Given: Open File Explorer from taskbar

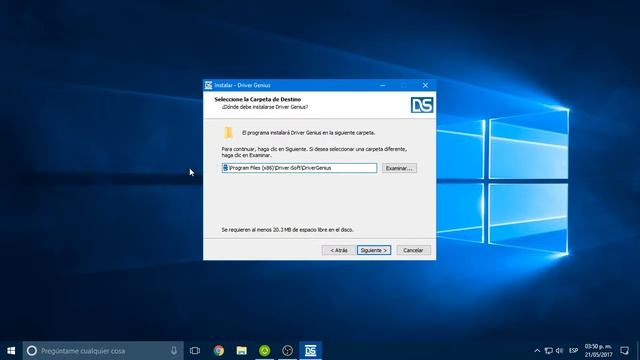Looking at the screenshot, I should (x=242, y=351).
